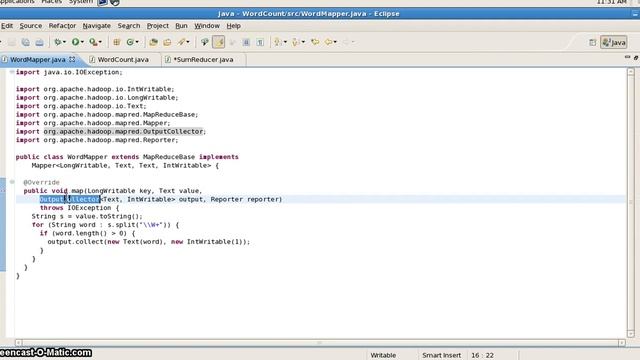The image size is (640, 360).
Task: Run the program with green Run icon
Action: point(75,42)
